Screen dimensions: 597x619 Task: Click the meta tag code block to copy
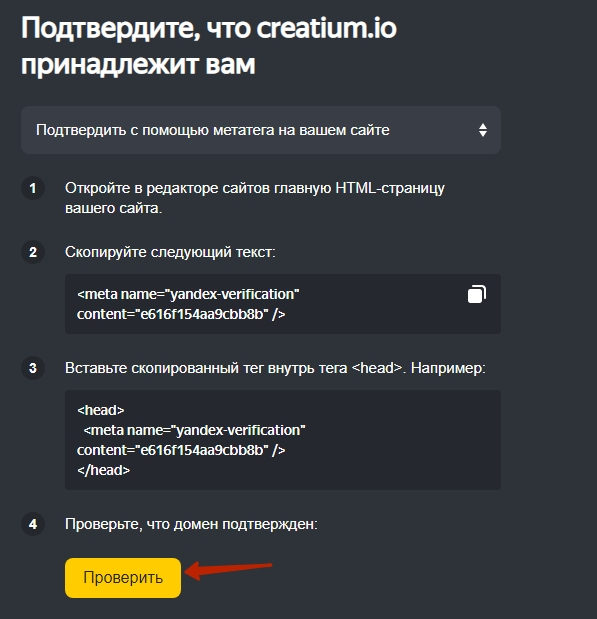(x=283, y=304)
